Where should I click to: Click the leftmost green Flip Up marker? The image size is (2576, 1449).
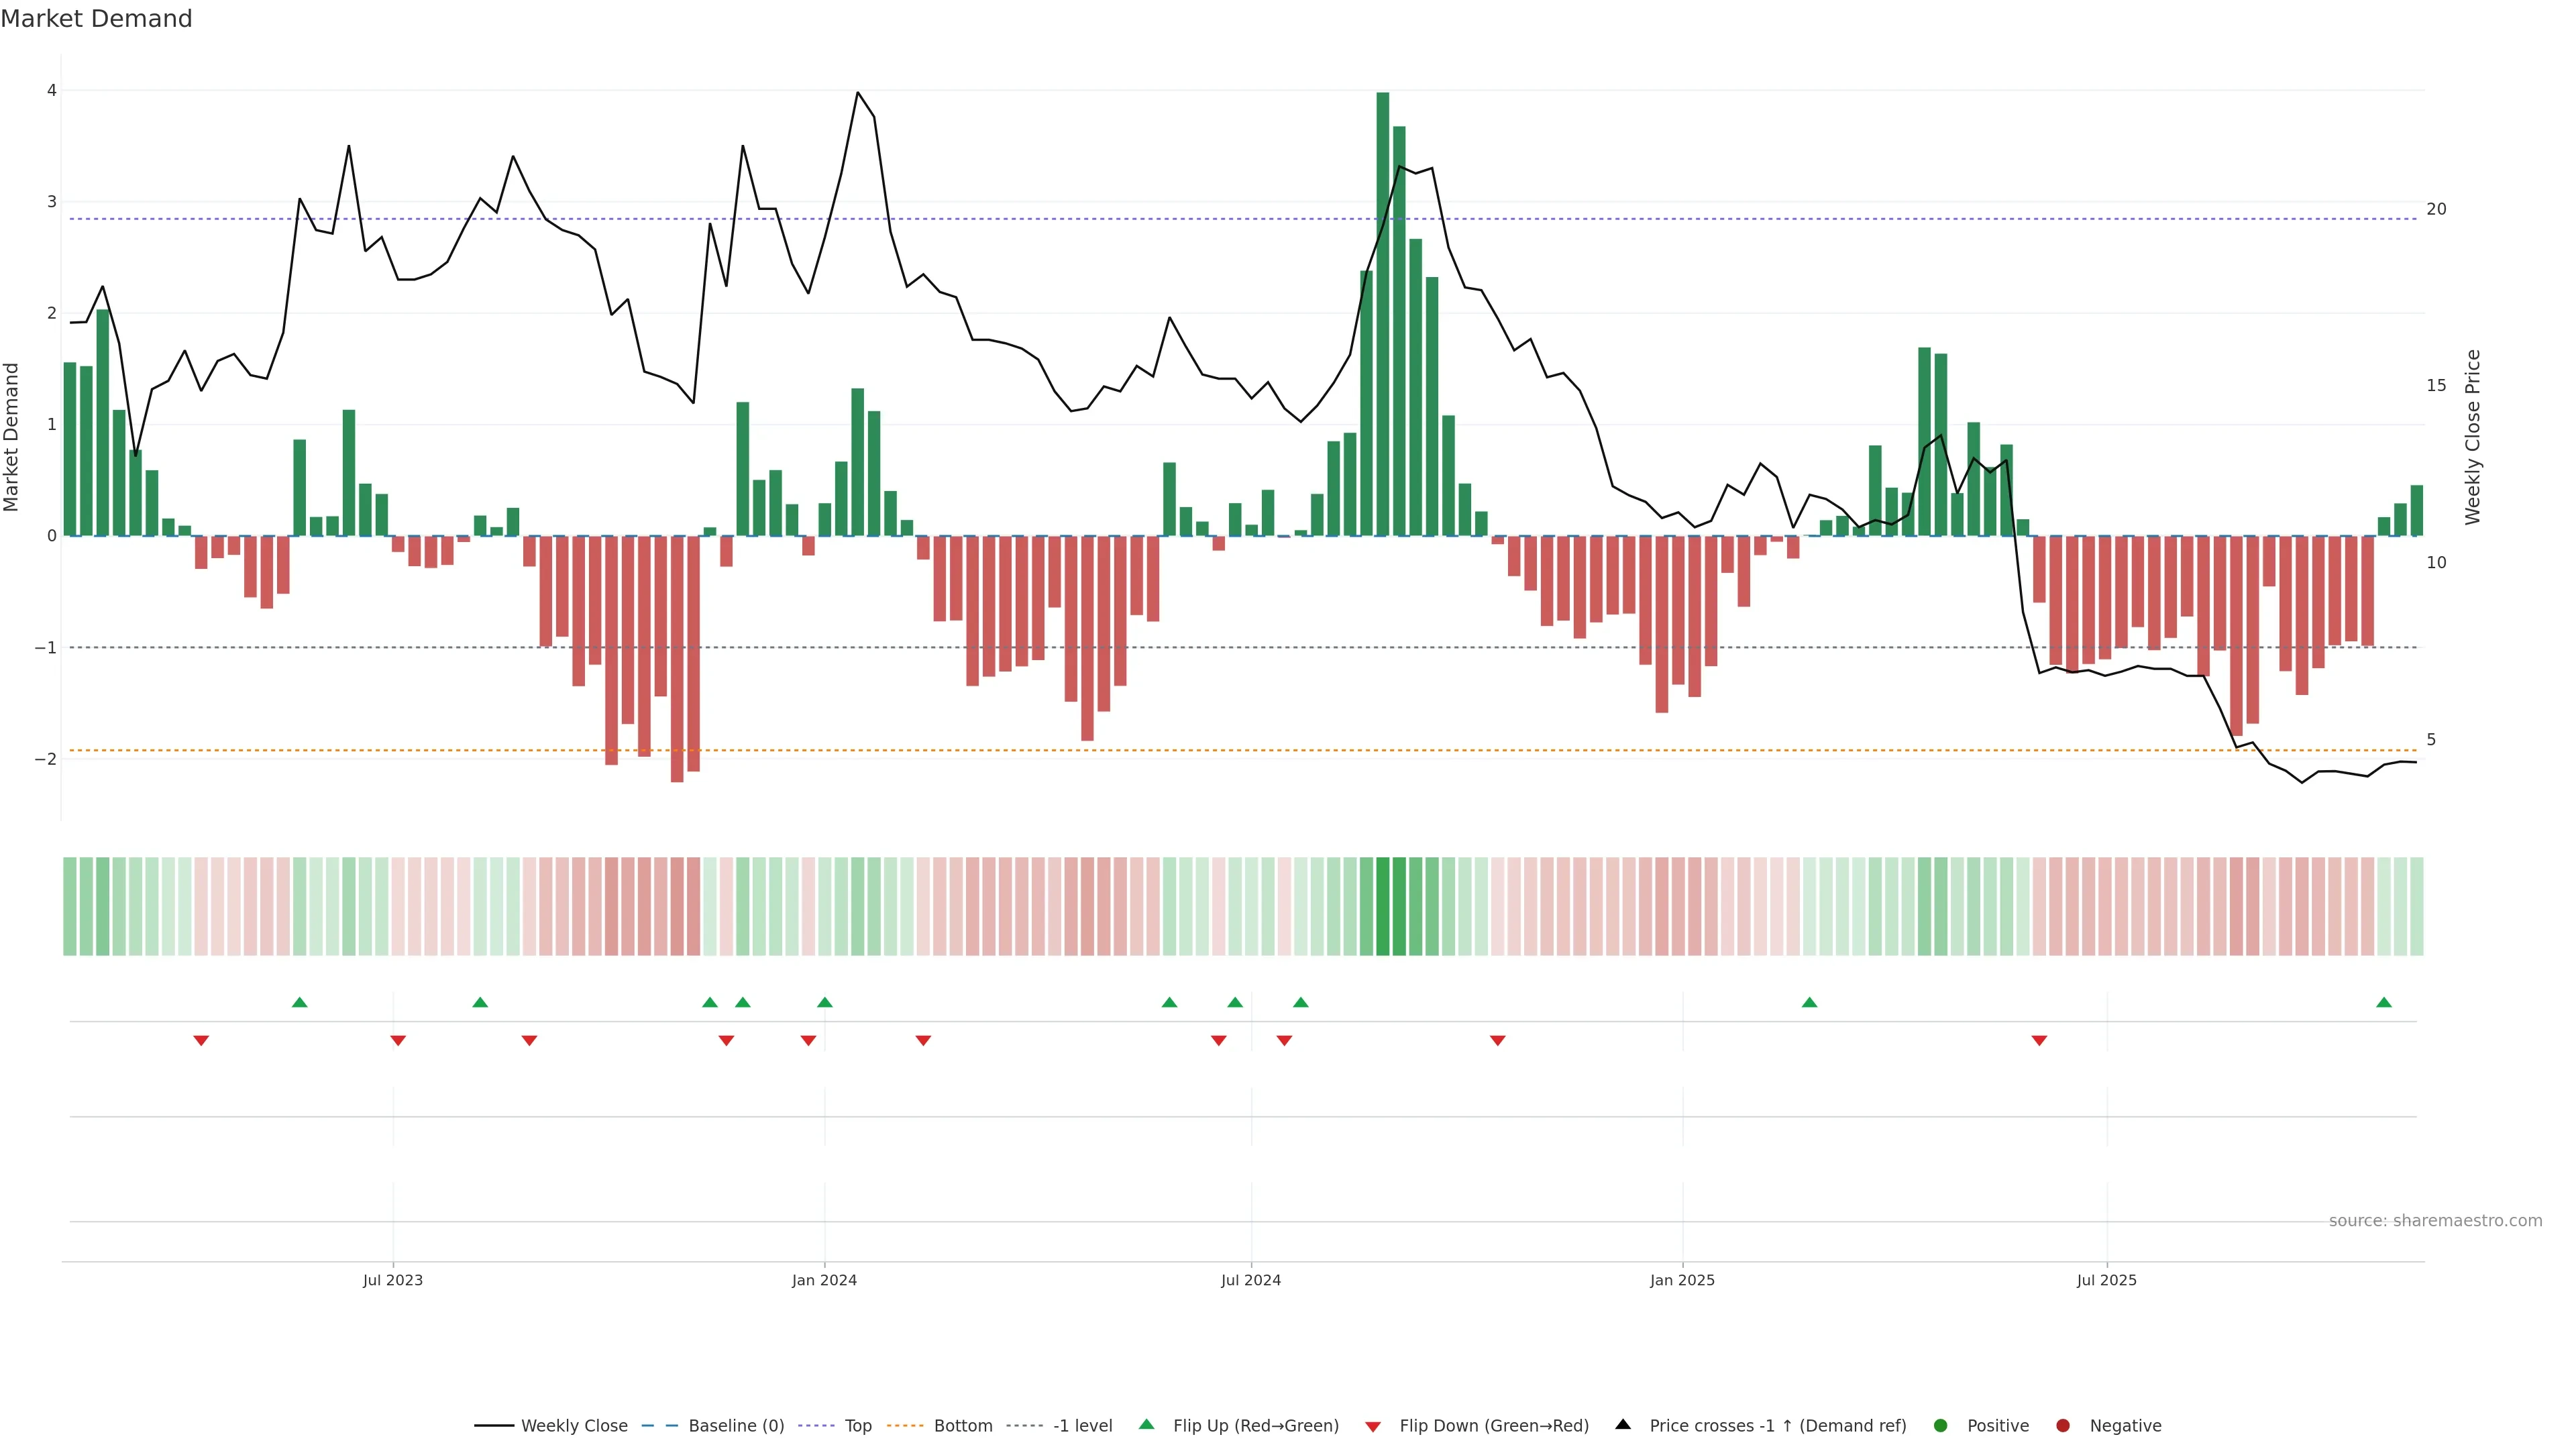tap(299, 1002)
